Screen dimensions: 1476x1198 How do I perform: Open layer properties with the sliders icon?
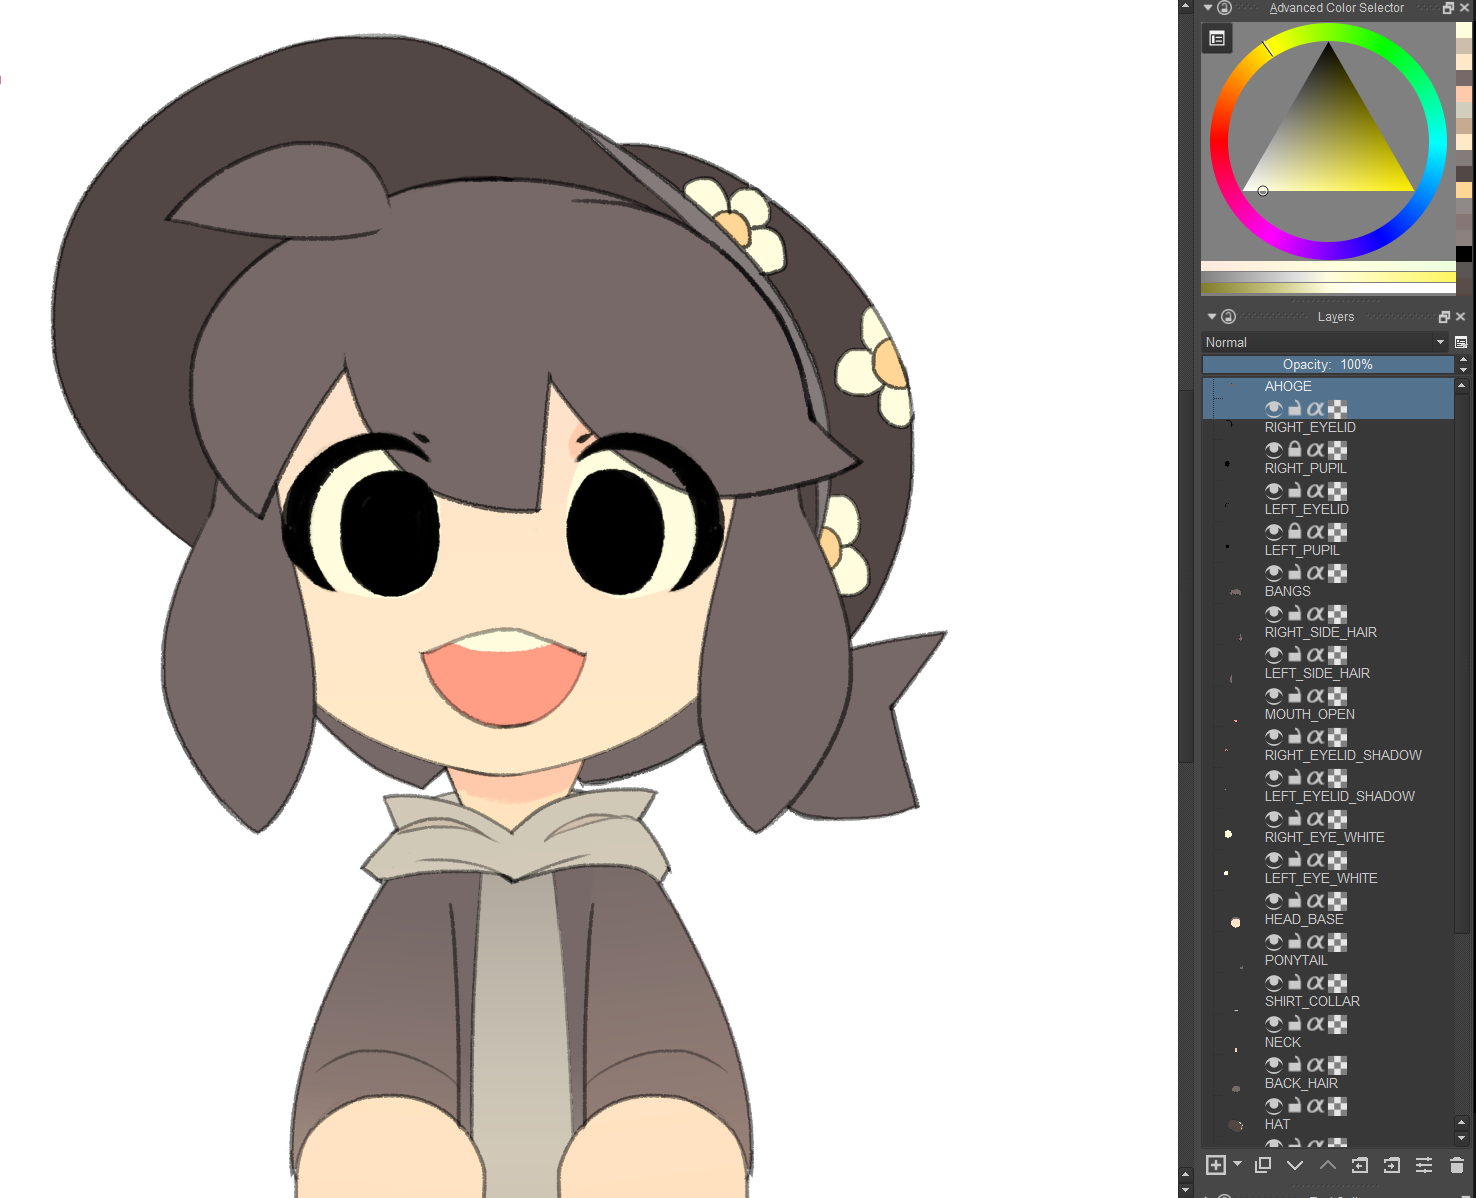point(1424,1165)
